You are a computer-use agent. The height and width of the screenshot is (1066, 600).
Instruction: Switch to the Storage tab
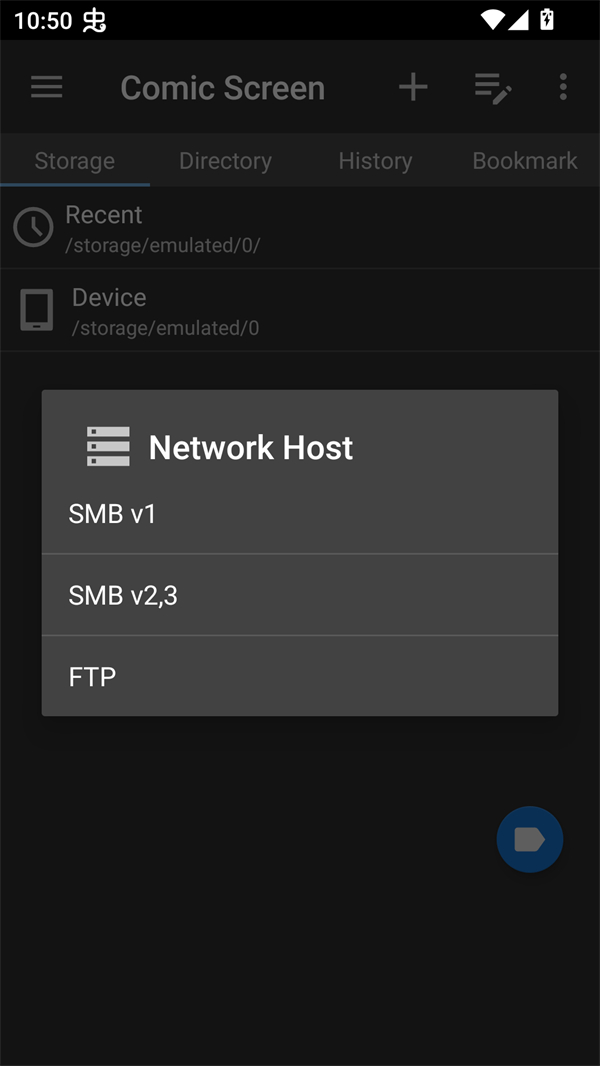(75, 161)
